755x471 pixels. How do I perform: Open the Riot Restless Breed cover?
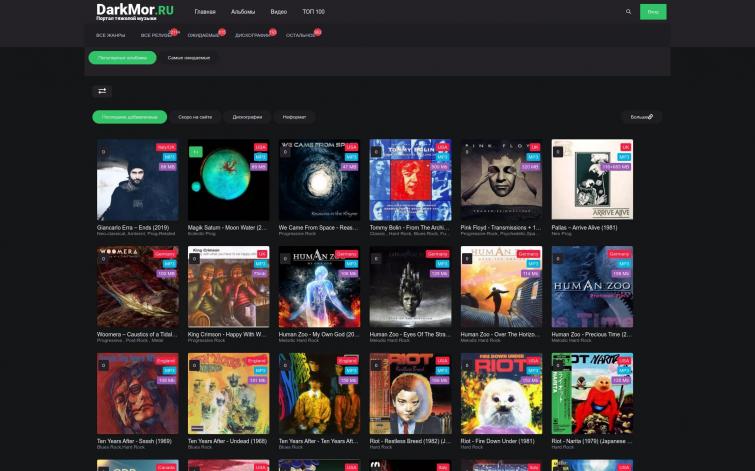point(410,393)
